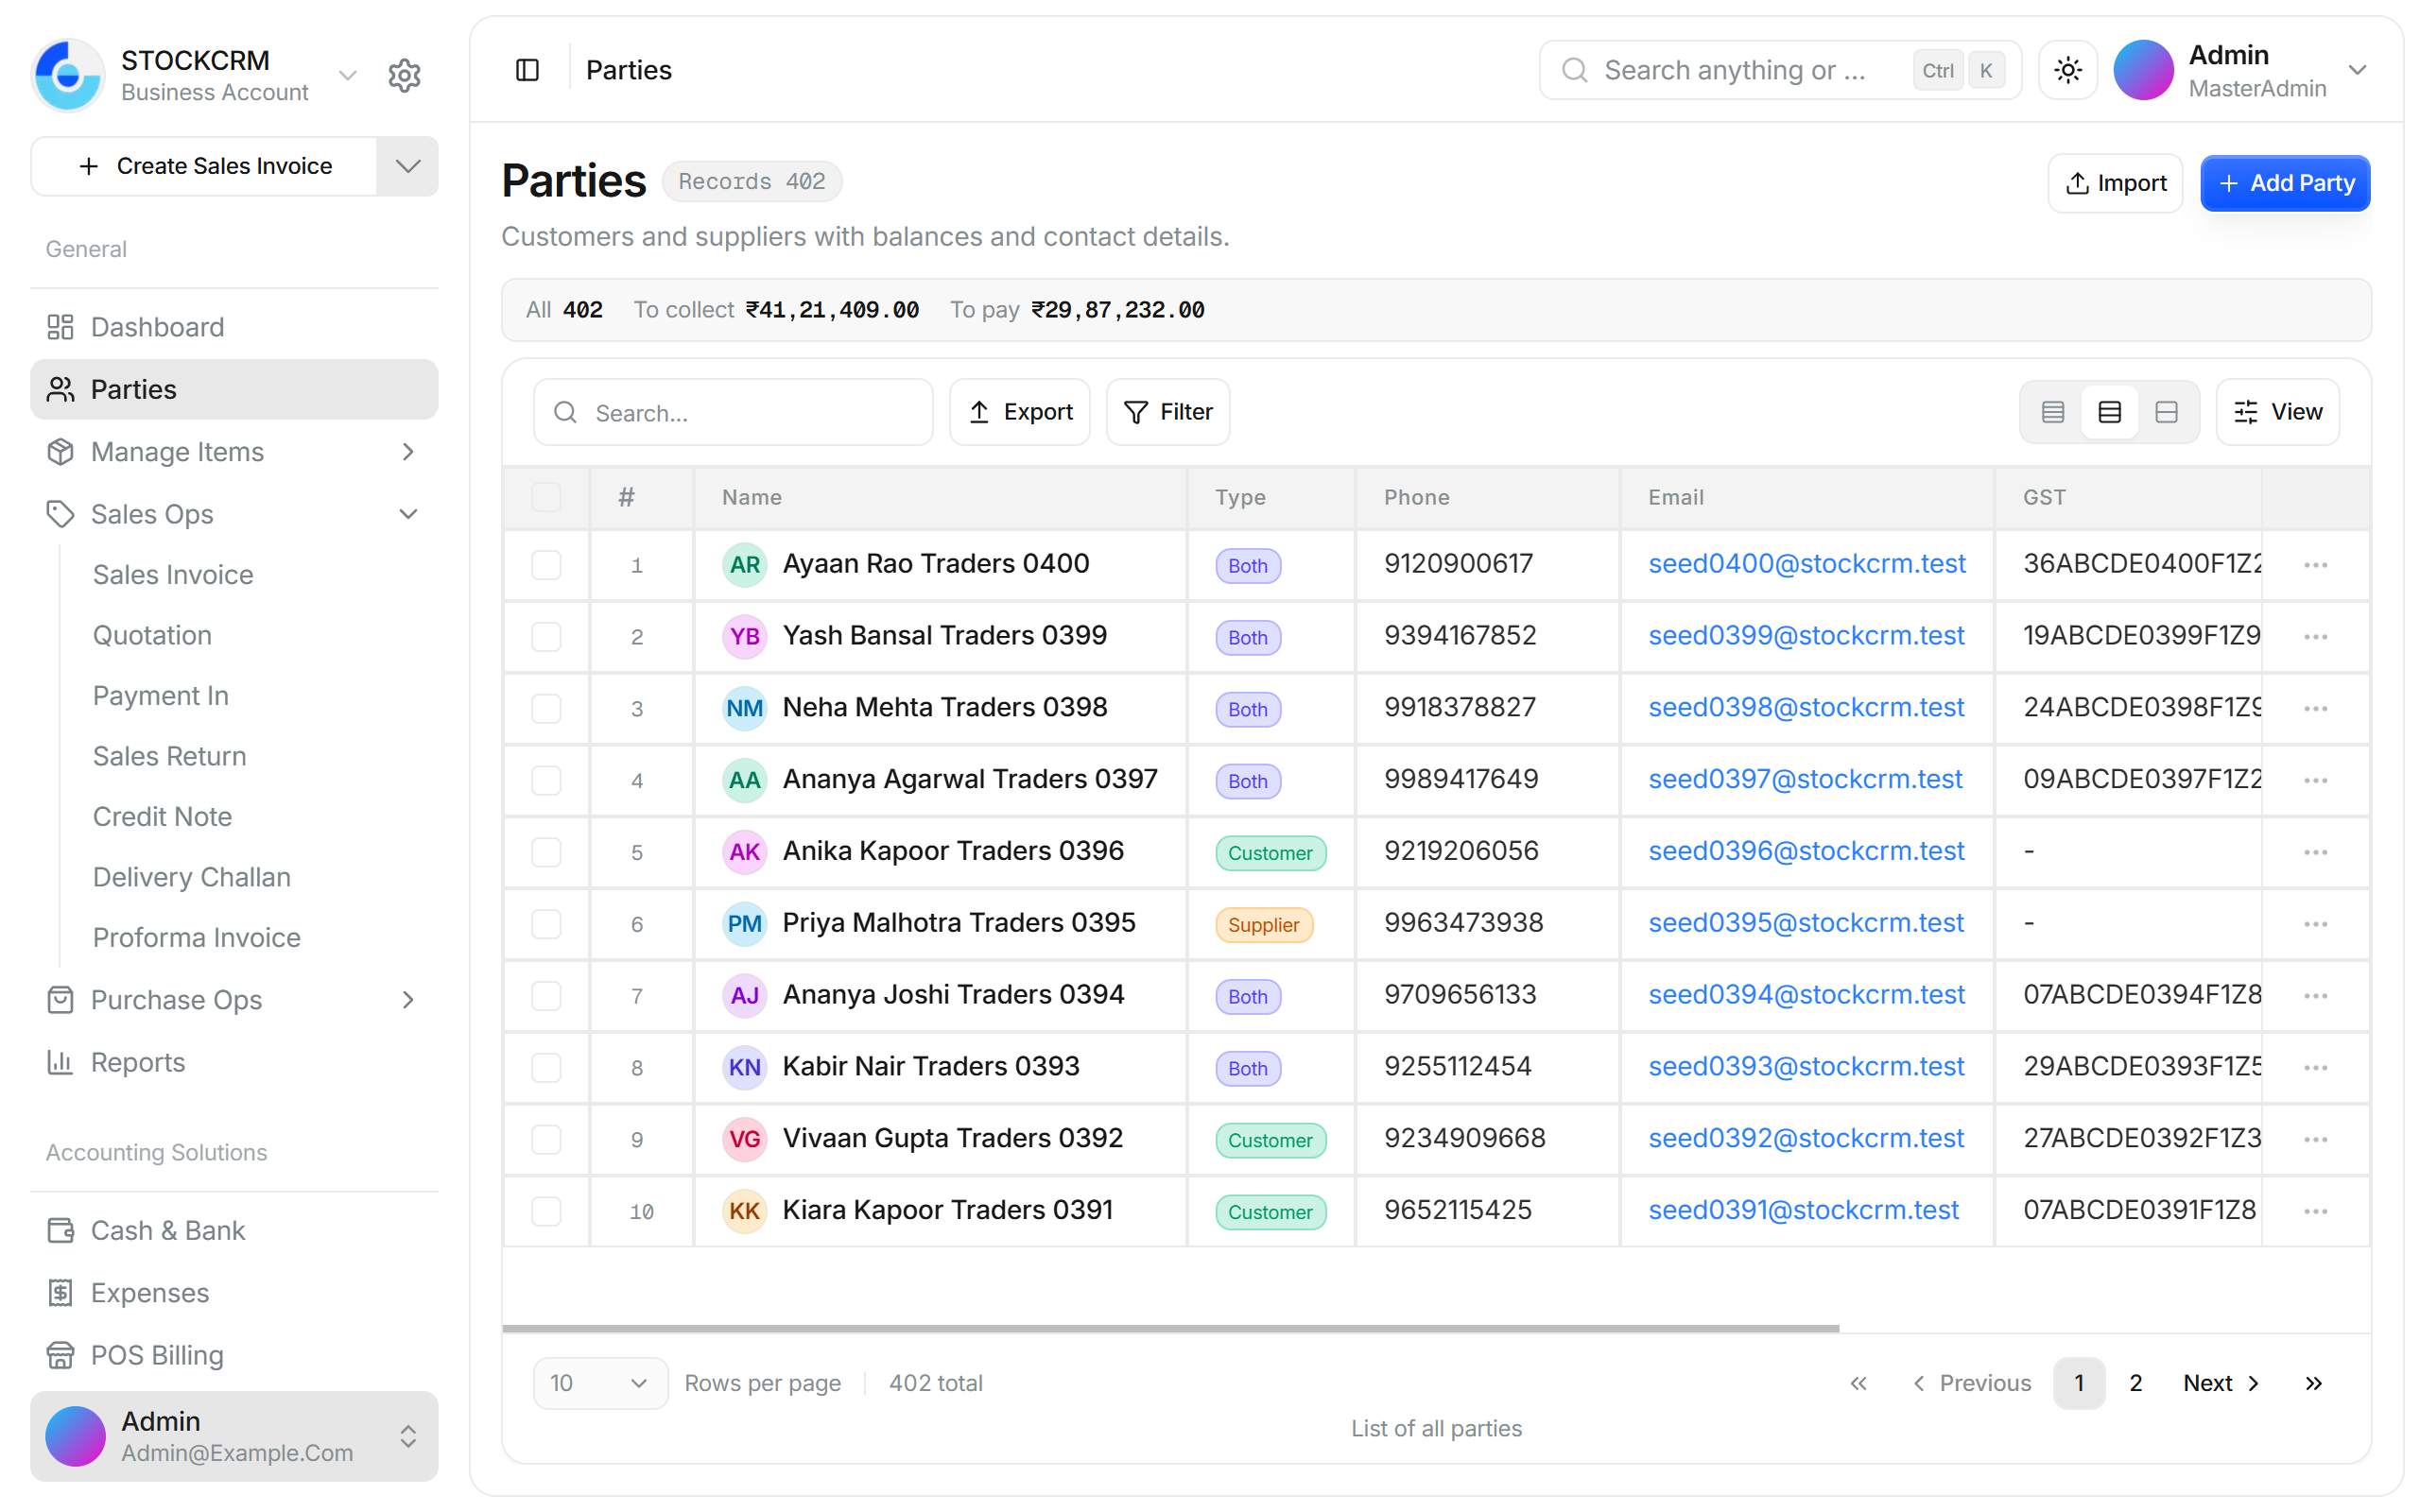Click the parties Search... input field
The image size is (2420, 1512).
click(x=733, y=412)
